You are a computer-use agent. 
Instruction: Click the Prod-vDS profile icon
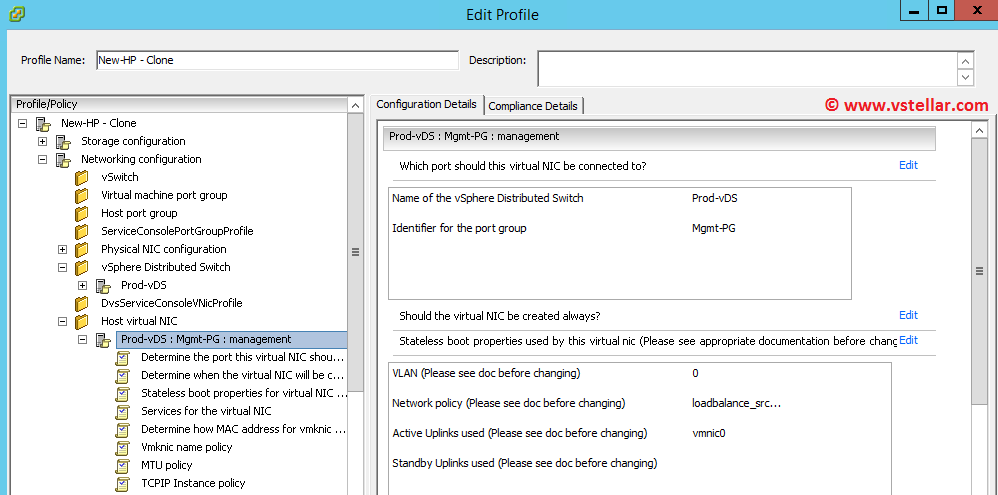(102, 286)
